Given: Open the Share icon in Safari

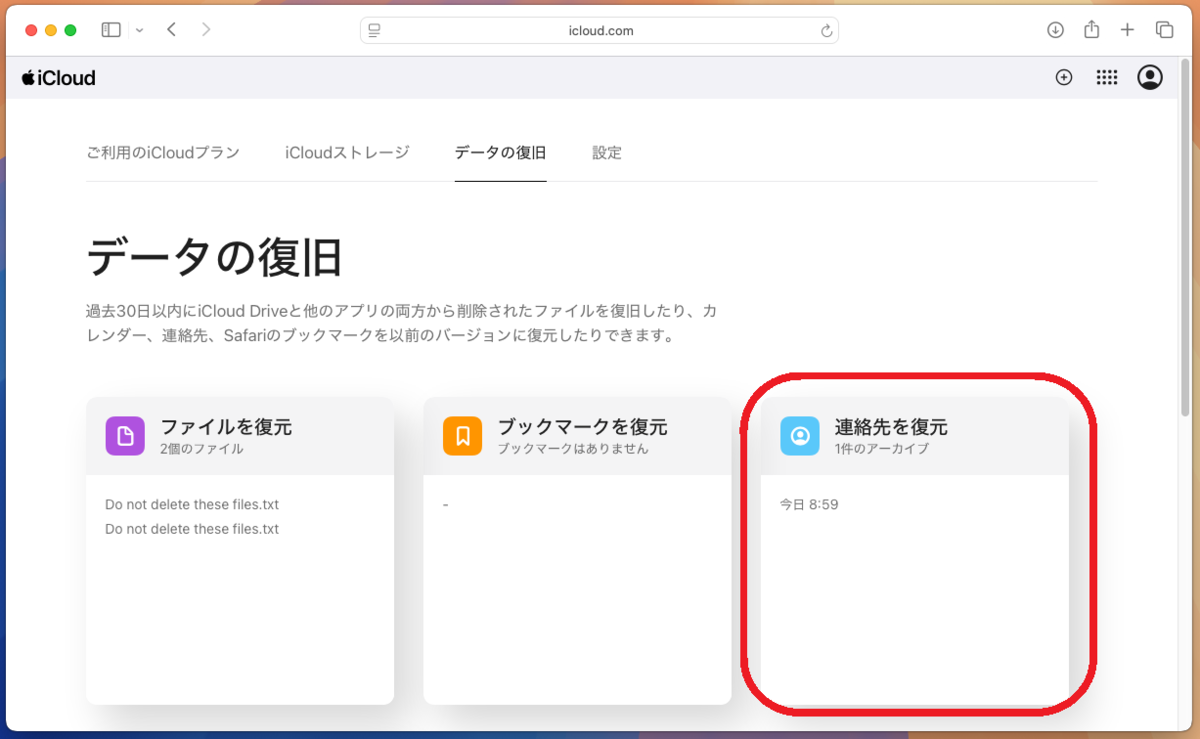Looking at the screenshot, I should (1092, 29).
